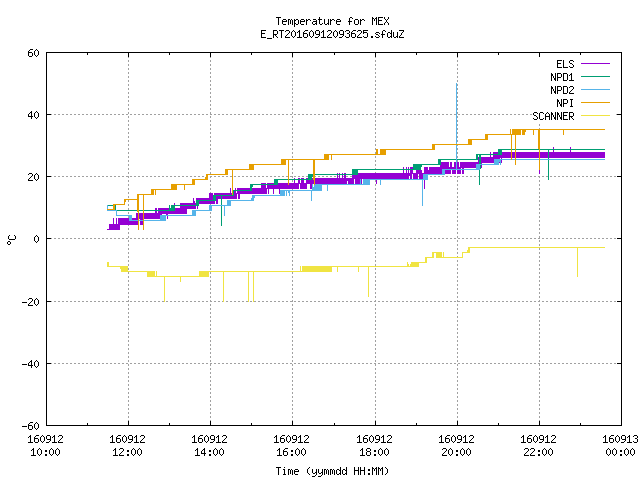Click the y-axis label 20
Image resolution: width=640 pixels, height=480 pixels.
click(x=33, y=177)
